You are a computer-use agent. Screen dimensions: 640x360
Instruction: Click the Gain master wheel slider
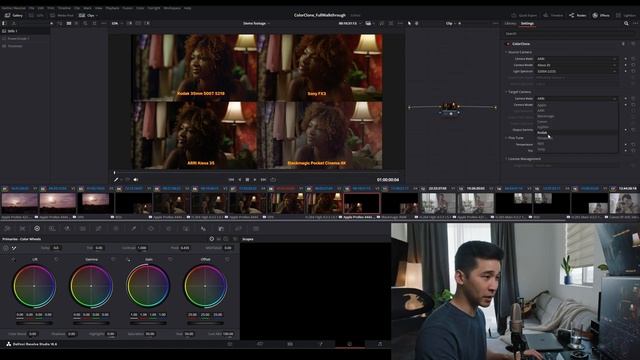pyautogui.click(x=148, y=323)
